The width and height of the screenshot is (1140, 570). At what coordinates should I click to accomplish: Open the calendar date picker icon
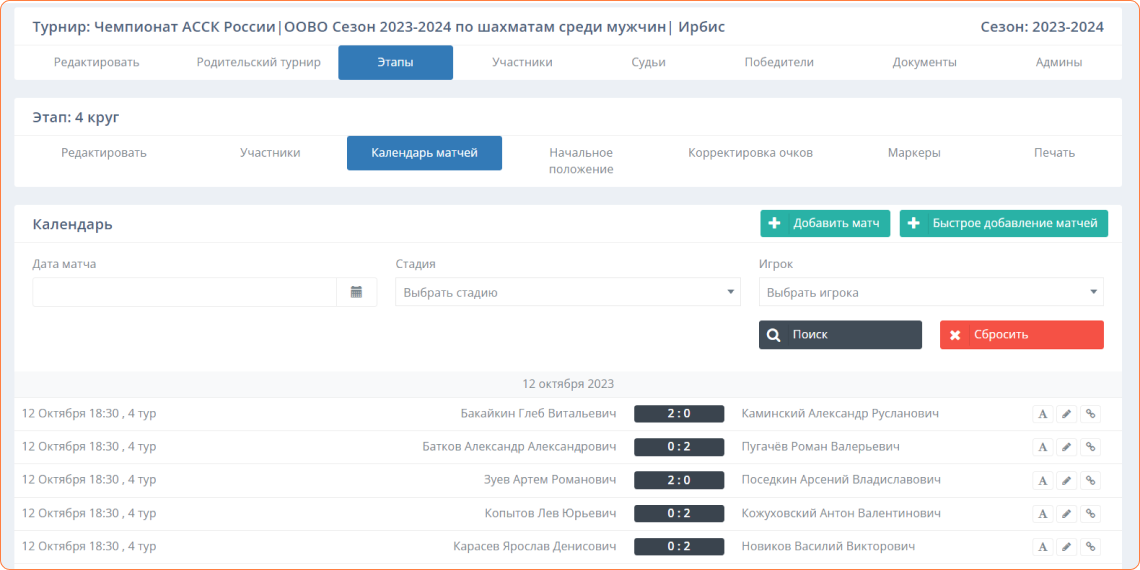pyautogui.click(x=356, y=292)
